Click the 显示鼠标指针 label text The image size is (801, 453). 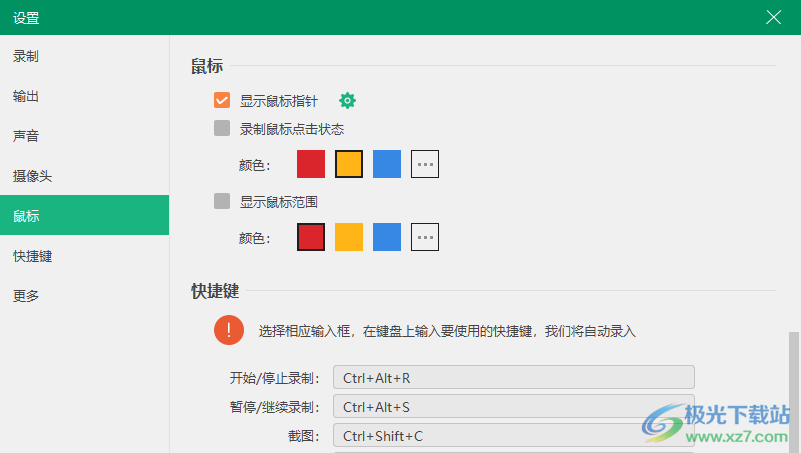pyautogui.click(x=279, y=101)
